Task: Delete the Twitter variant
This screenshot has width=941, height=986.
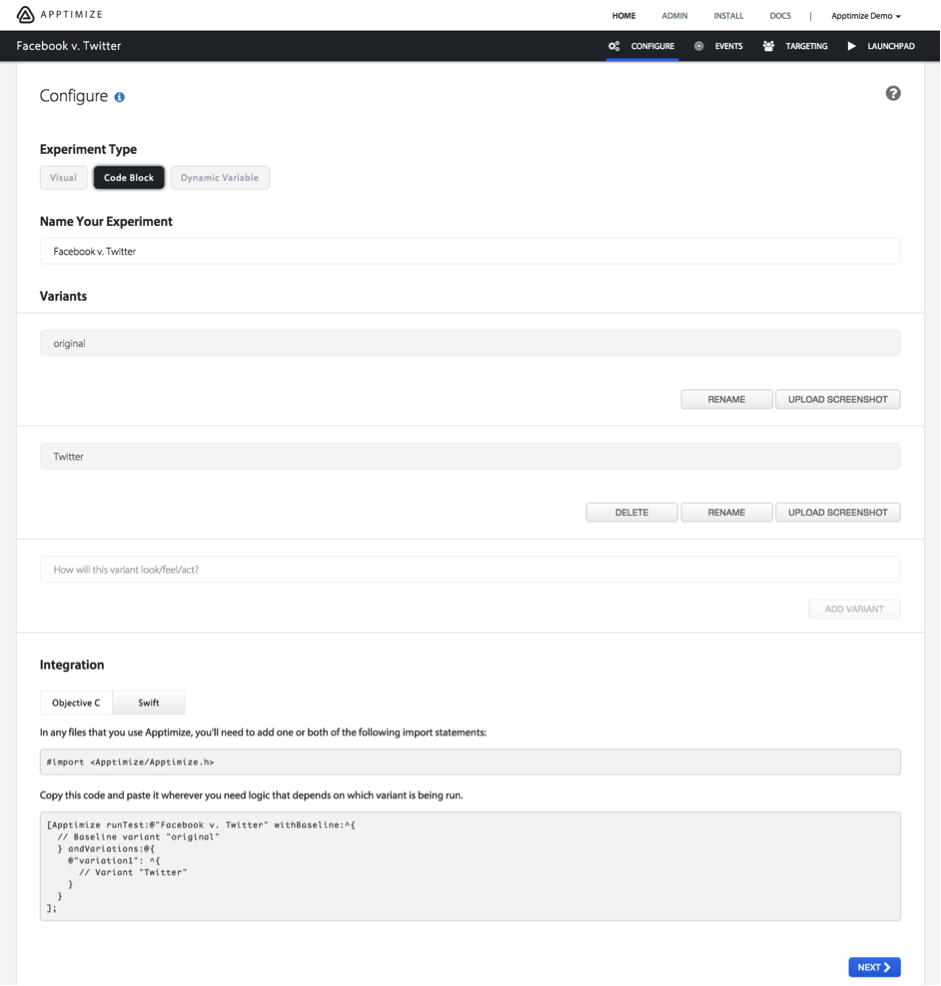Action: pos(632,512)
